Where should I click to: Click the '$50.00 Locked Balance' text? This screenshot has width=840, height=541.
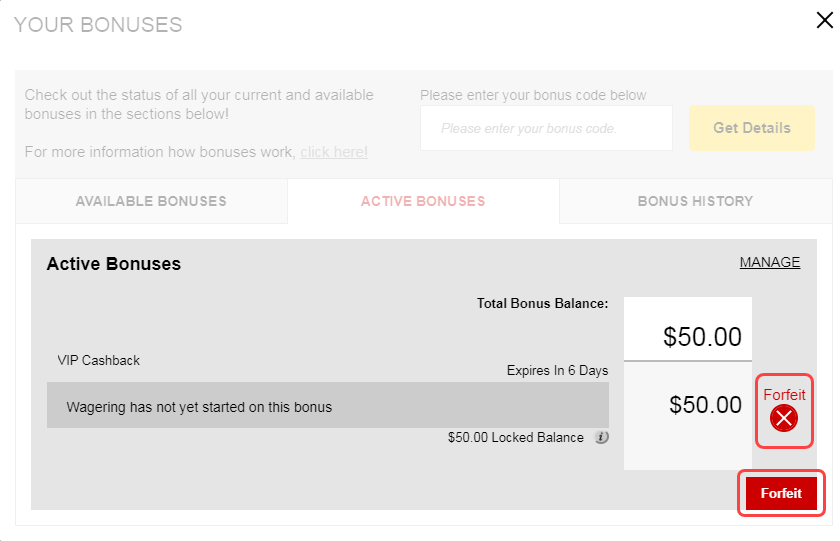point(515,438)
